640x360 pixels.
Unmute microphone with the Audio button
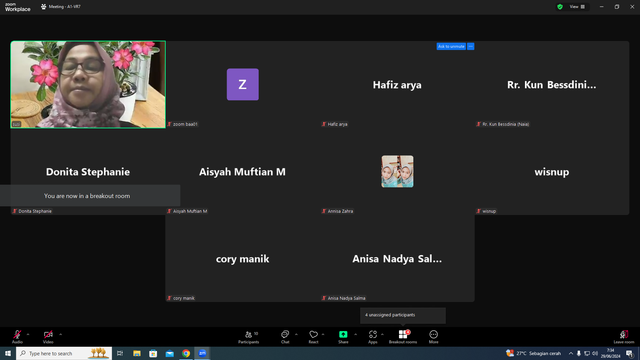[x=17, y=337]
